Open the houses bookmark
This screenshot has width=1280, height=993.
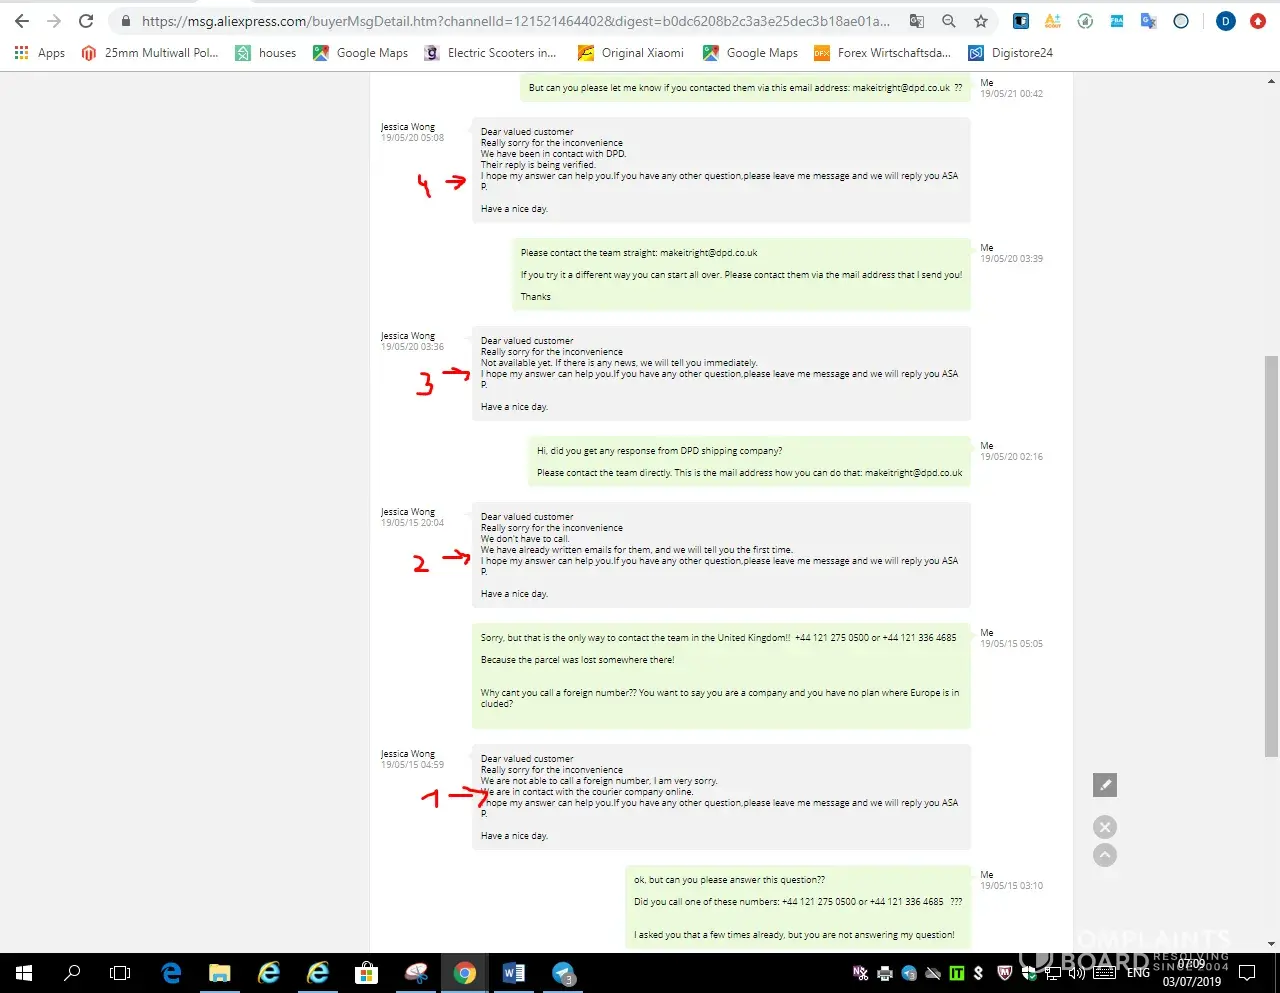[x=266, y=53]
